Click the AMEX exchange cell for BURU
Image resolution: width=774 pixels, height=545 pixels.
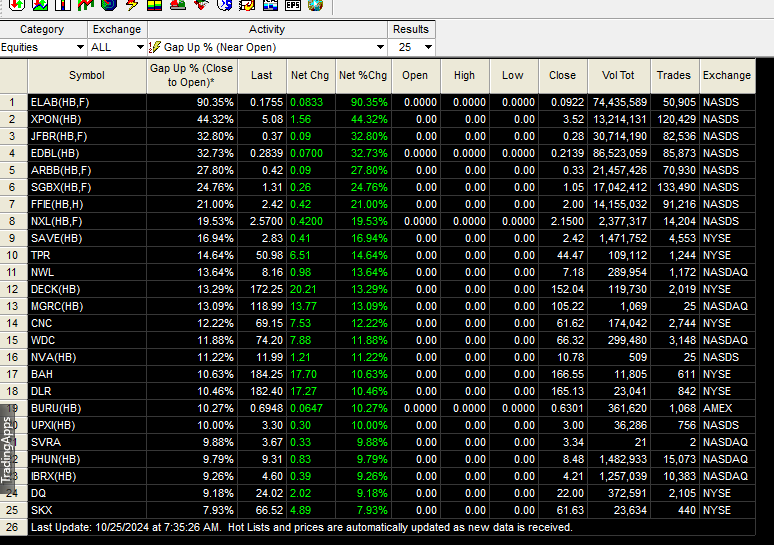727,409
